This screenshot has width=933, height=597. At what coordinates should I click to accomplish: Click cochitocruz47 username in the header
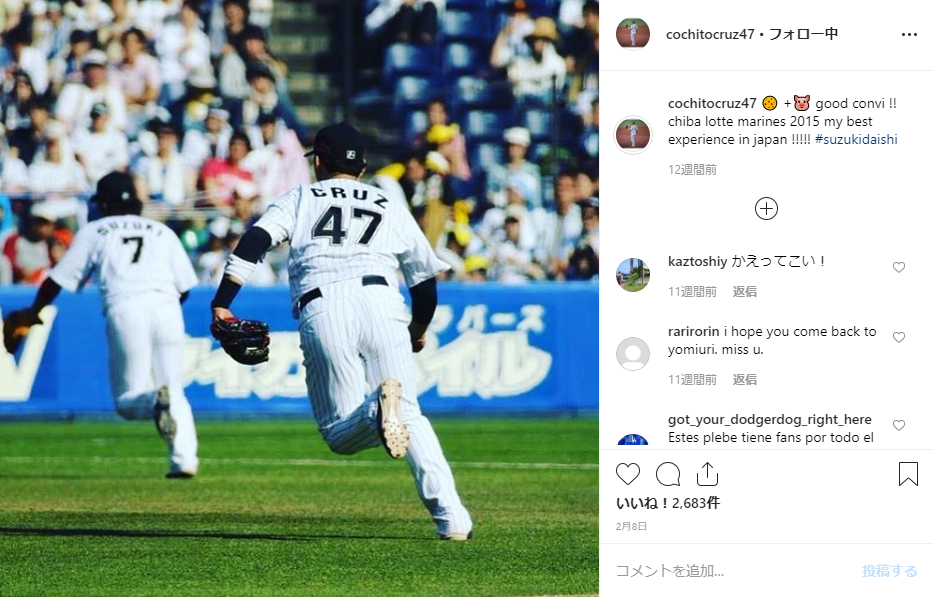coord(710,35)
